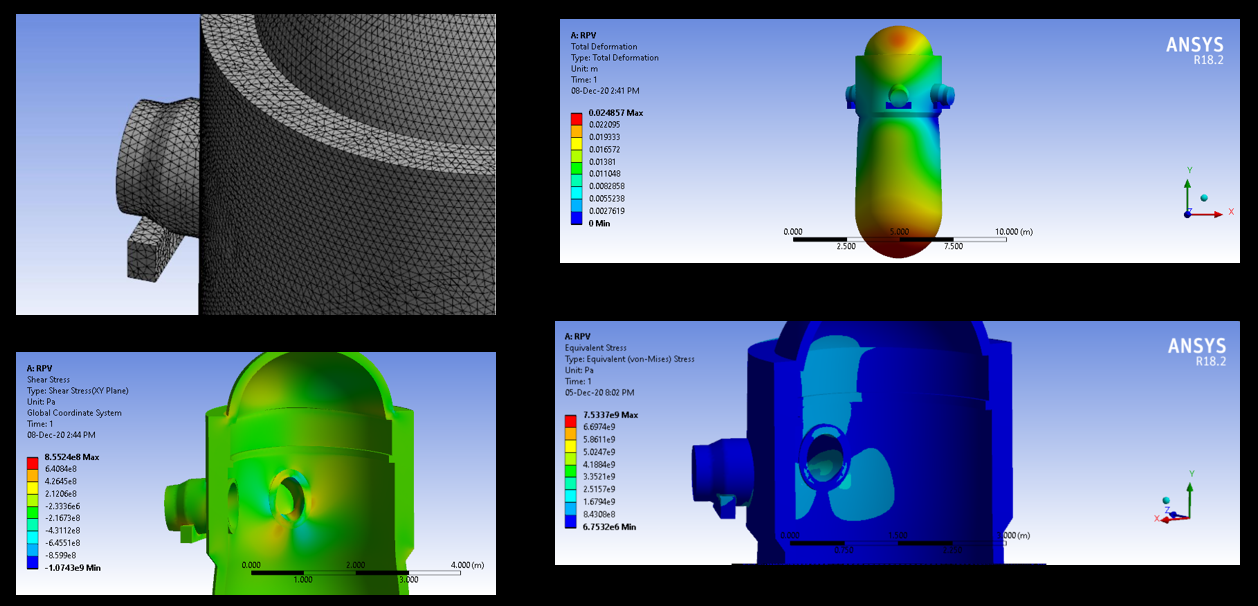
Task: Click the -6.4551e8 legend value
Action: click(61, 543)
